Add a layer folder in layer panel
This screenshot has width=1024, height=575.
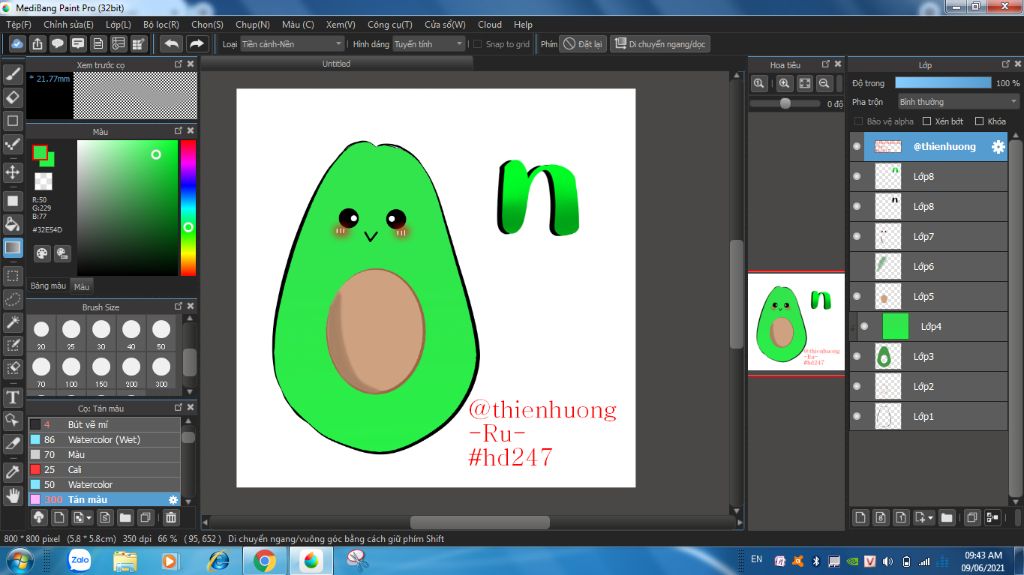click(946, 518)
